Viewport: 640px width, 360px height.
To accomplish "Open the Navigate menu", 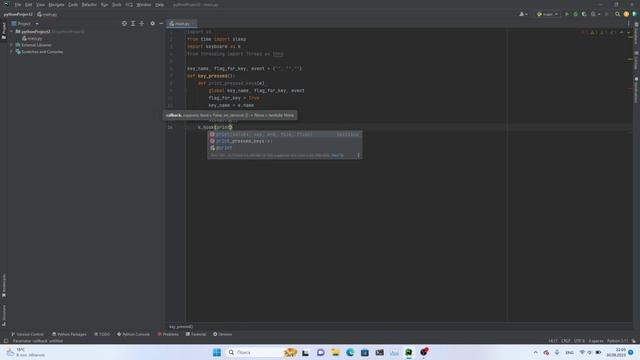I will tap(56, 5).
